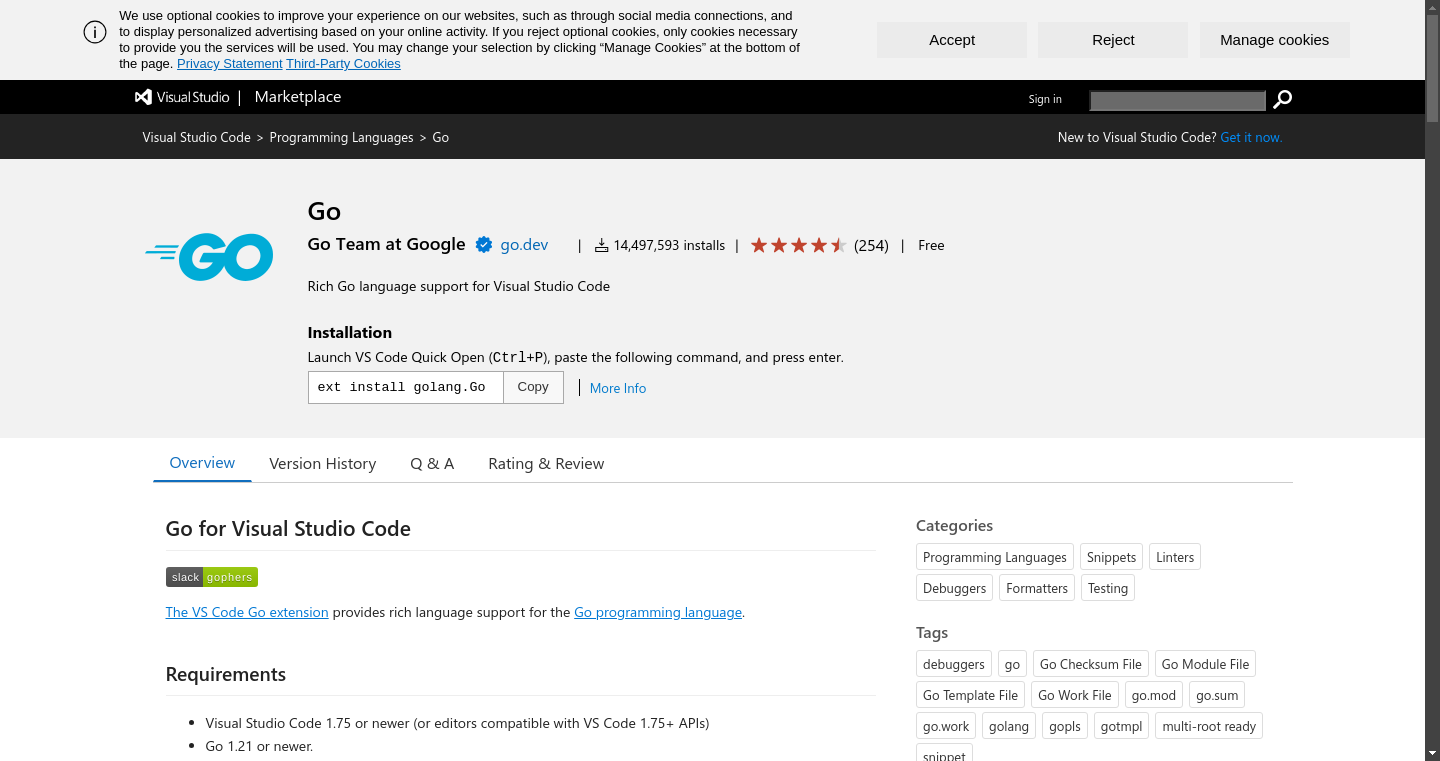Click the page vertical scrollbar thumb
Viewport: 1440px width, 761px height.
(x=1432, y=70)
